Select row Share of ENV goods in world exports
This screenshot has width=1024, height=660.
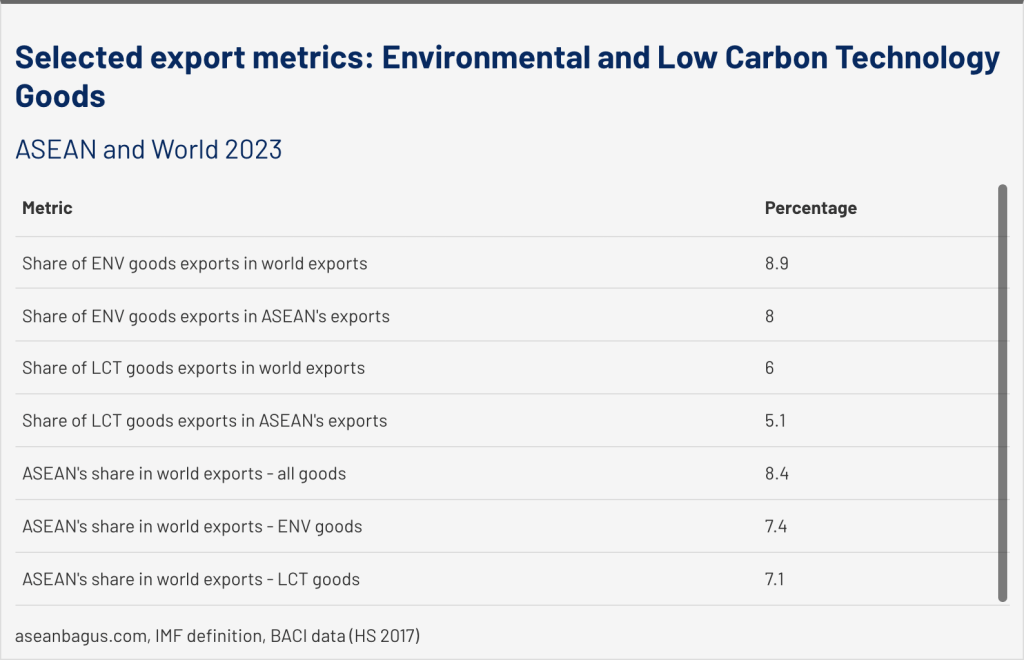coord(195,264)
